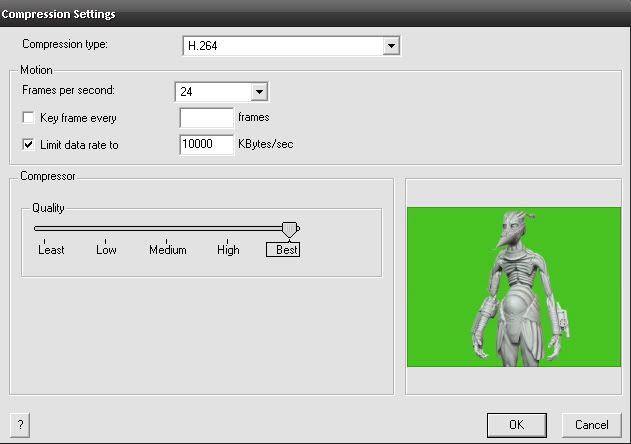Set quality to High on slider

click(228, 229)
